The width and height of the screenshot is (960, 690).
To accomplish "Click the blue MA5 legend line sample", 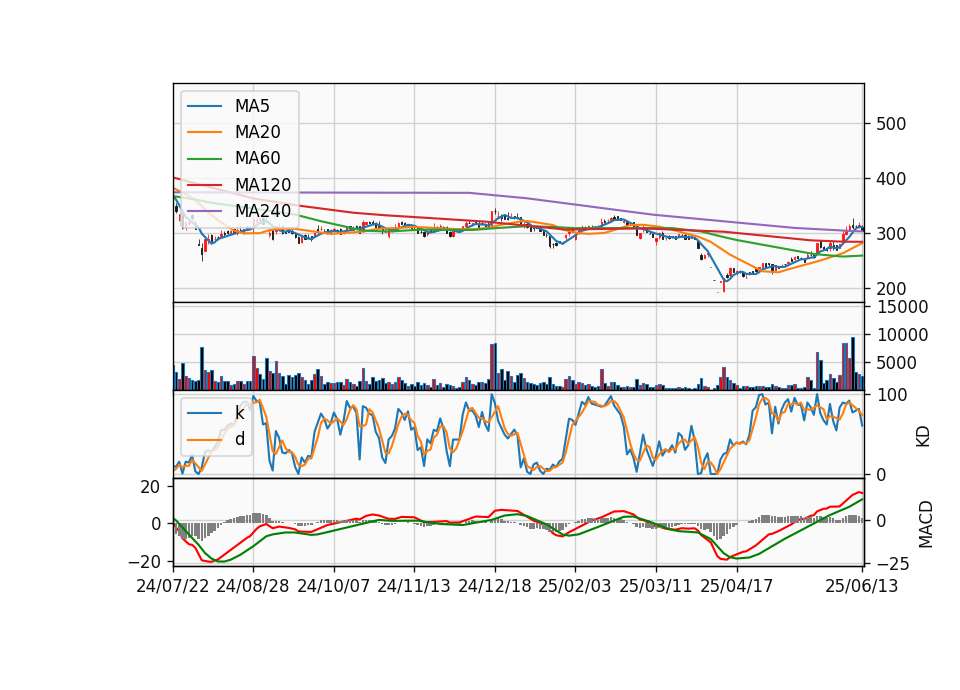I will pyautogui.click(x=204, y=106).
